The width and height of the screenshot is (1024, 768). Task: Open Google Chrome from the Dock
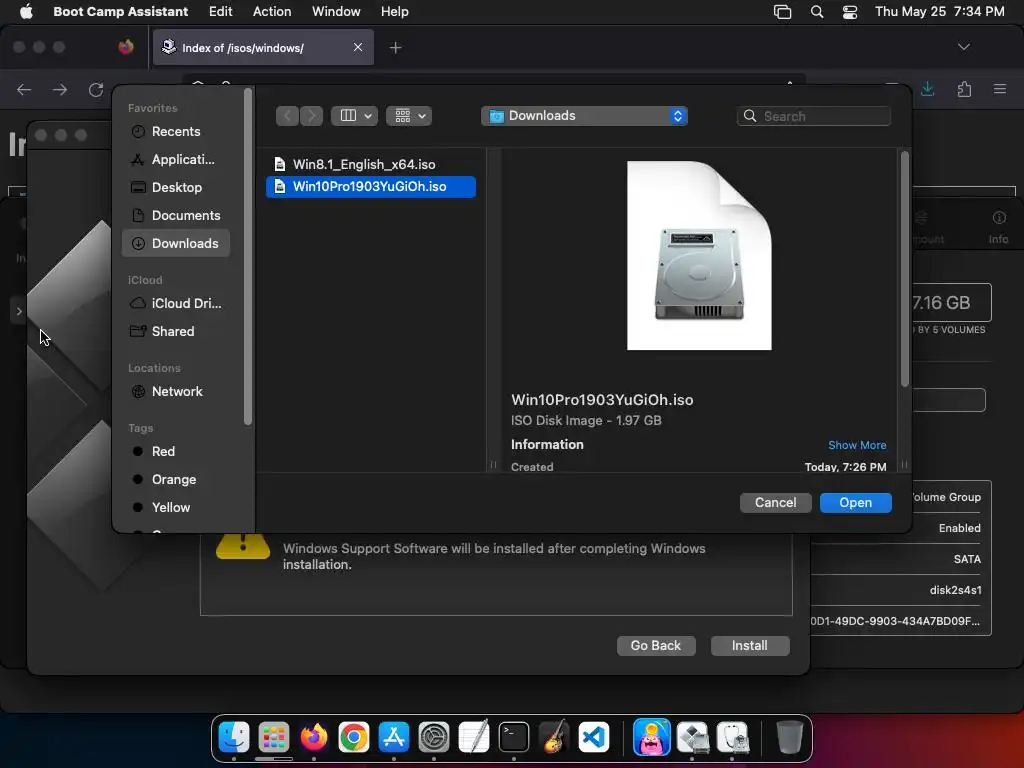tap(353, 737)
